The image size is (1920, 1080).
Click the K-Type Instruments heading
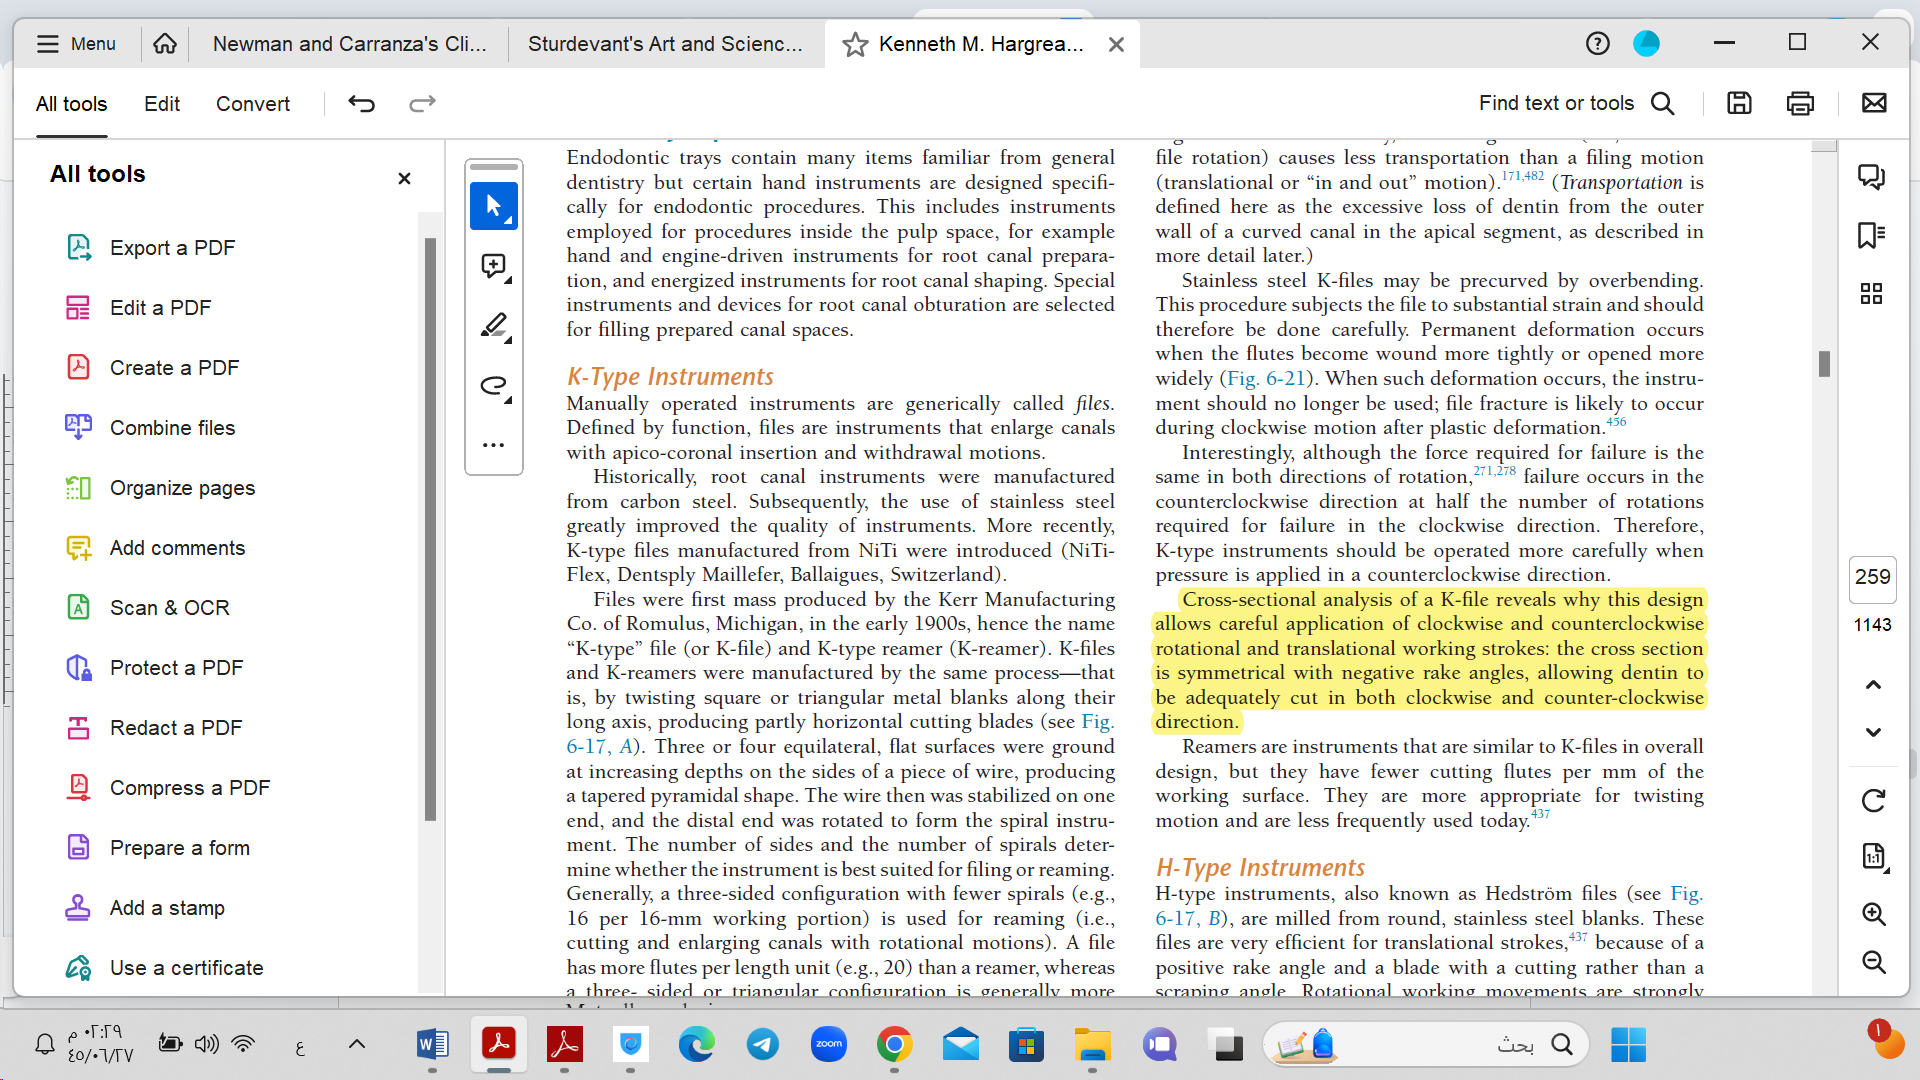[x=670, y=377]
